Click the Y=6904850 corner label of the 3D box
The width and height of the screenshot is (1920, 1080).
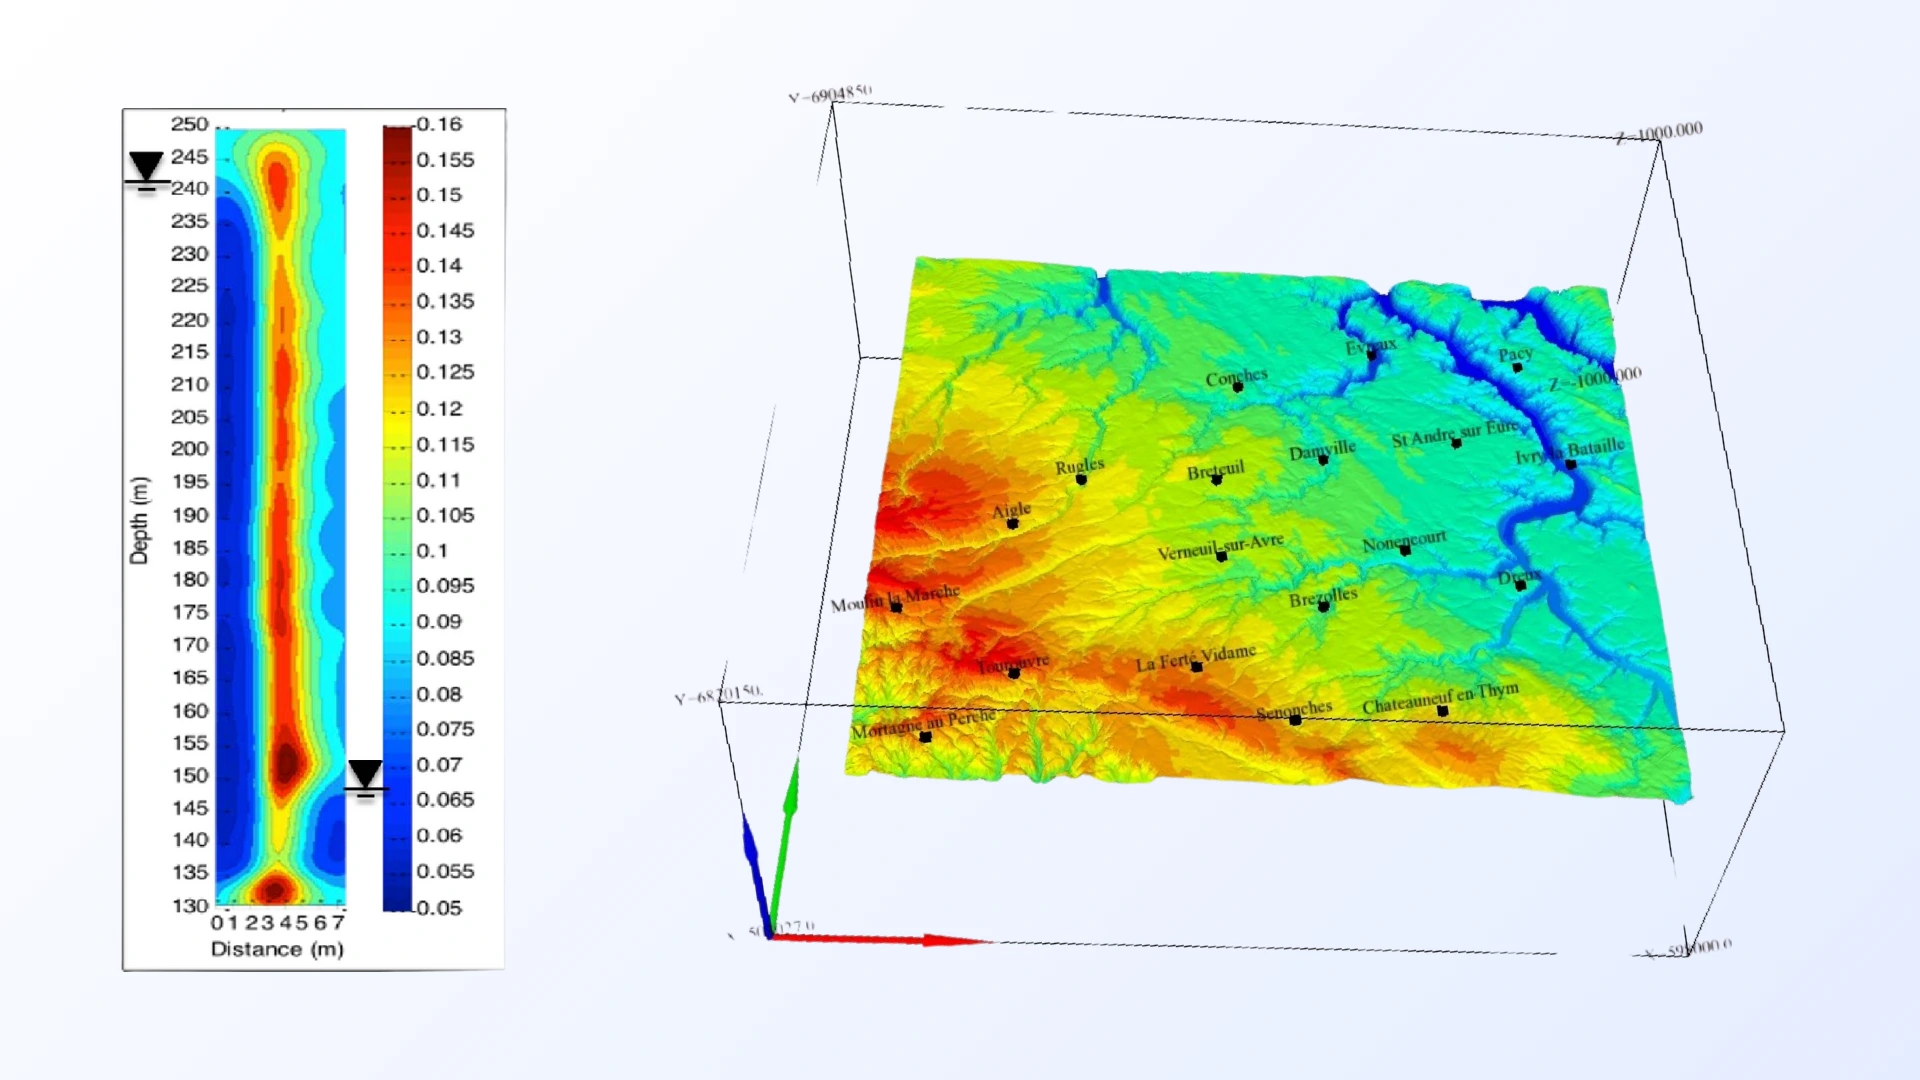[829, 95]
